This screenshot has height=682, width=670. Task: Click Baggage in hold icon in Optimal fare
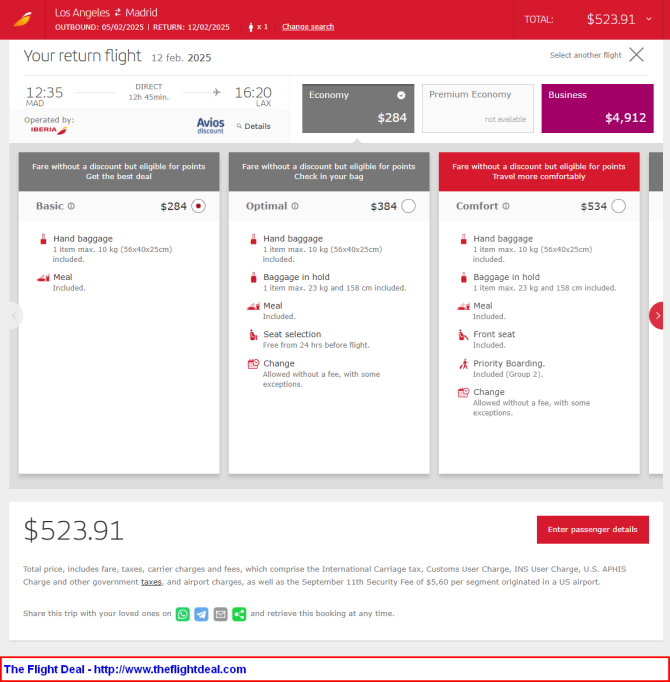pos(253,277)
